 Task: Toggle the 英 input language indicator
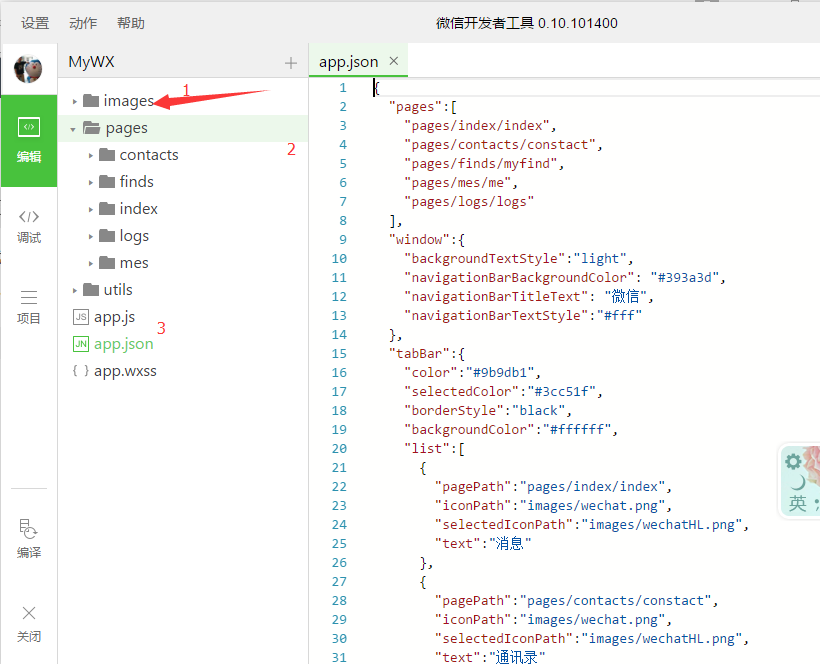[798, 503]
